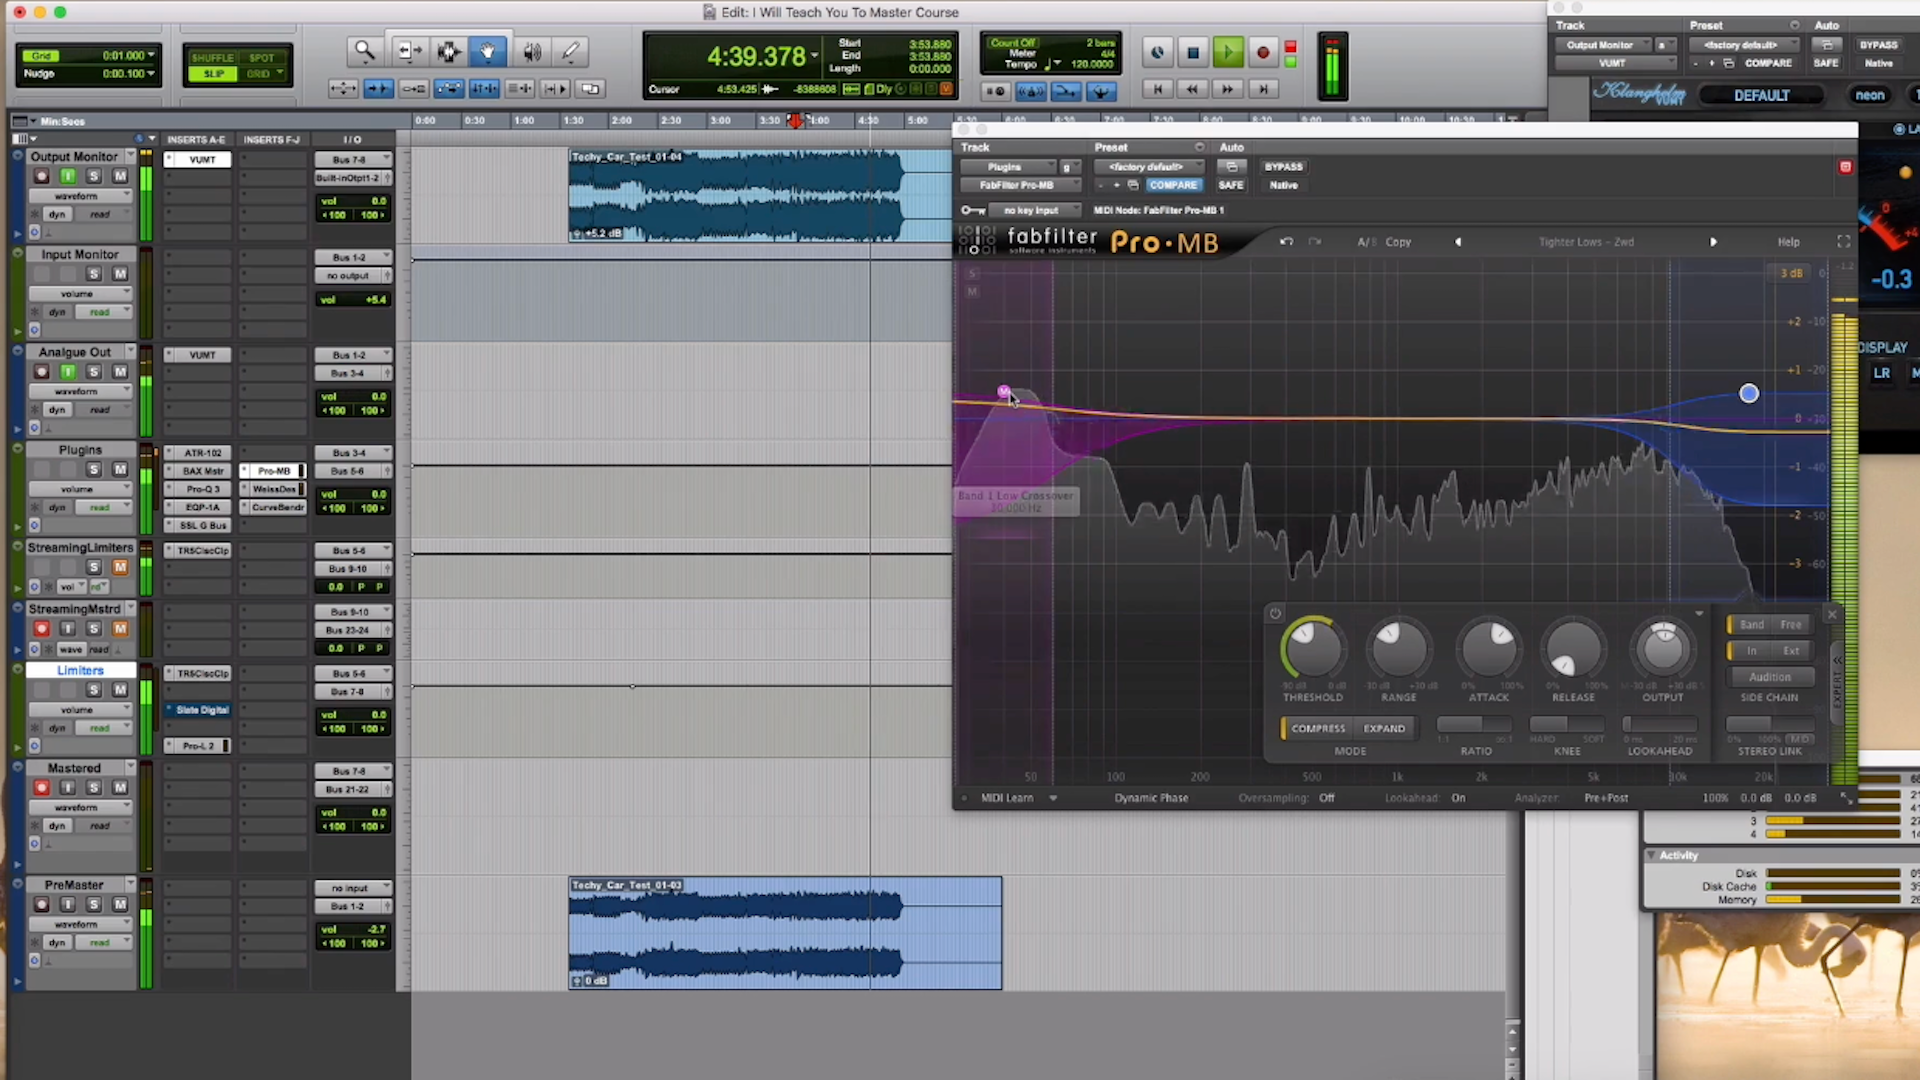Toggle the band power button in Pro-MB
This screenshot has height=1080, width=1920.
[x=1275, y=614]
